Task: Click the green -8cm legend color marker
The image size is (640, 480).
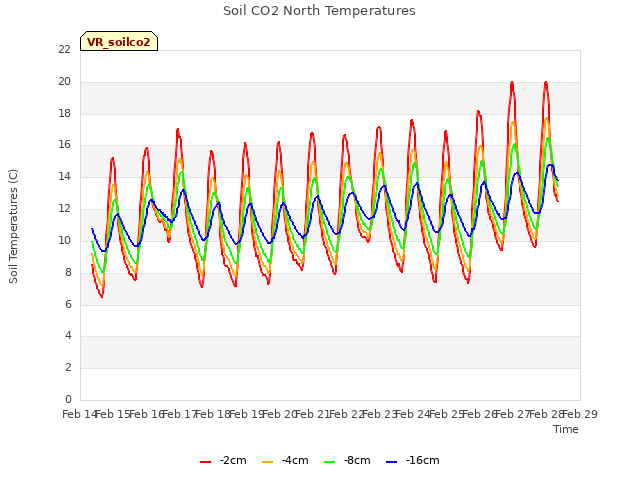Action: (329, 462)
